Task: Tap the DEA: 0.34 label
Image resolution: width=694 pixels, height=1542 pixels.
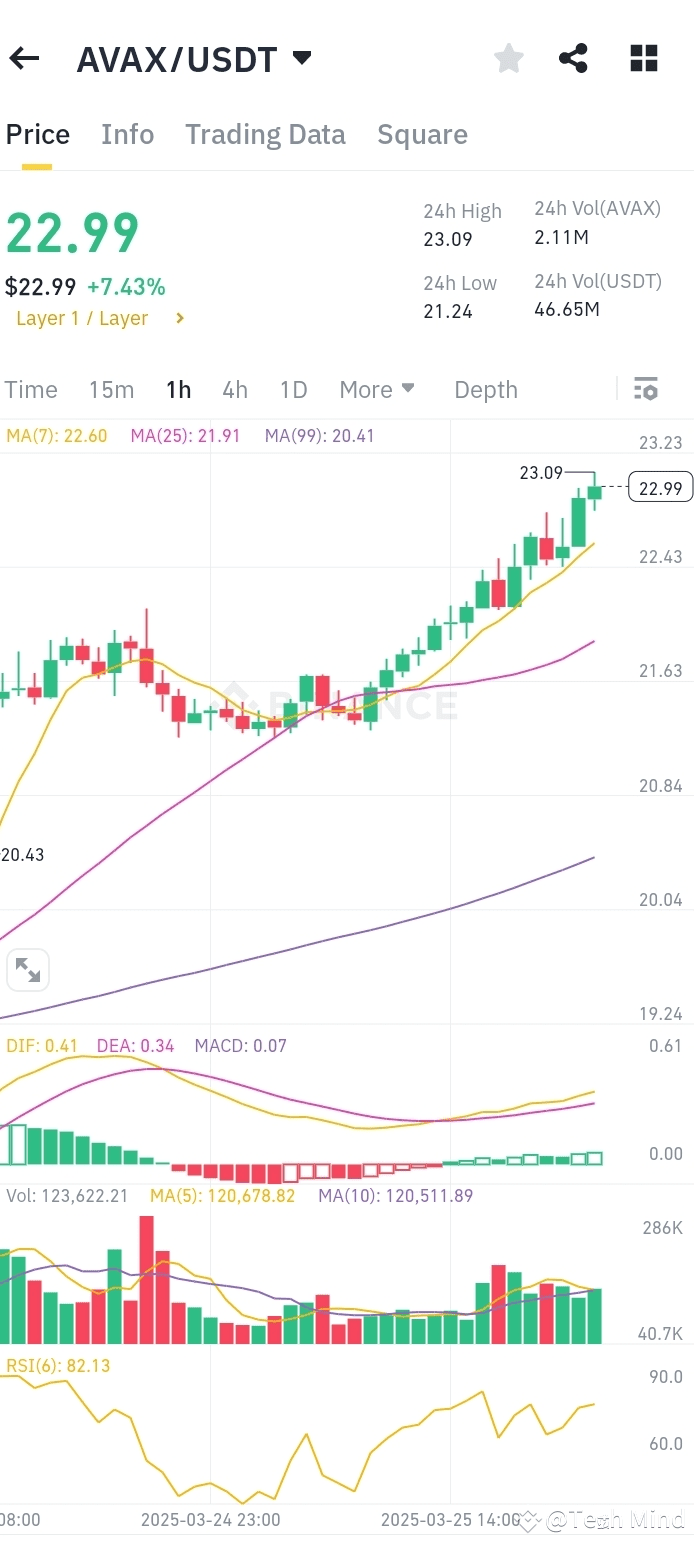Action: point(135,1046)
